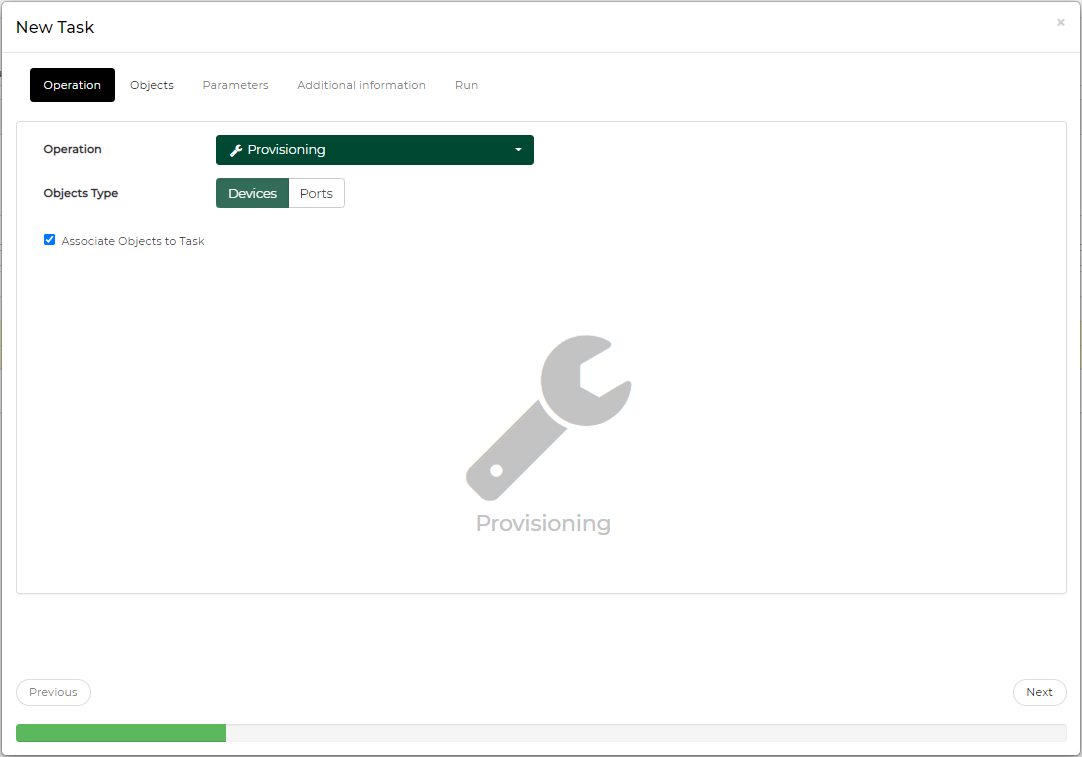Viewport: 1082px width, 757px height.
Task: Switch objects type to Ports
Action: click(x=316, y=193)
